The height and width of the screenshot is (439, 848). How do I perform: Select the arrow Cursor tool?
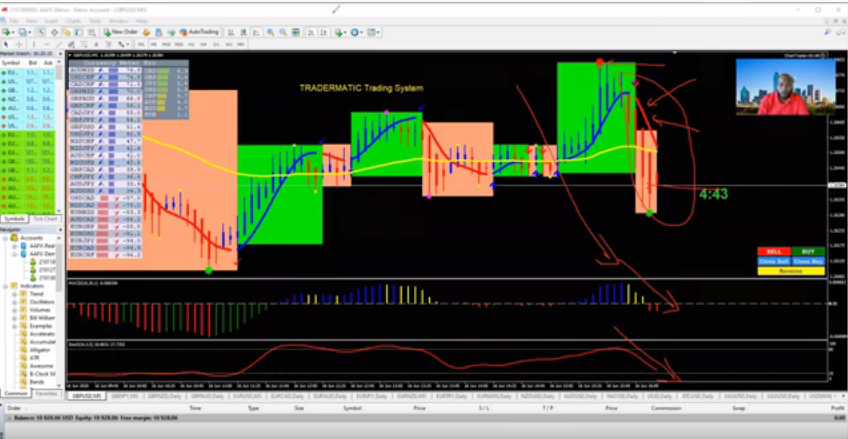(6, 44)
